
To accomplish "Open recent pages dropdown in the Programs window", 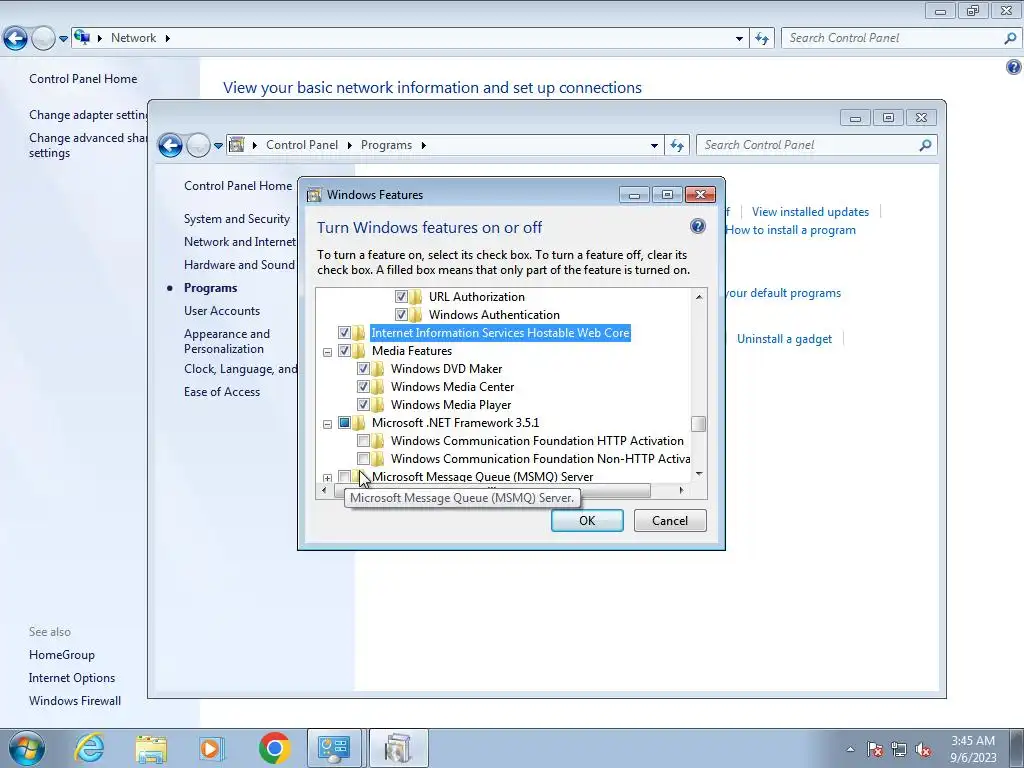I will (218, 146).
